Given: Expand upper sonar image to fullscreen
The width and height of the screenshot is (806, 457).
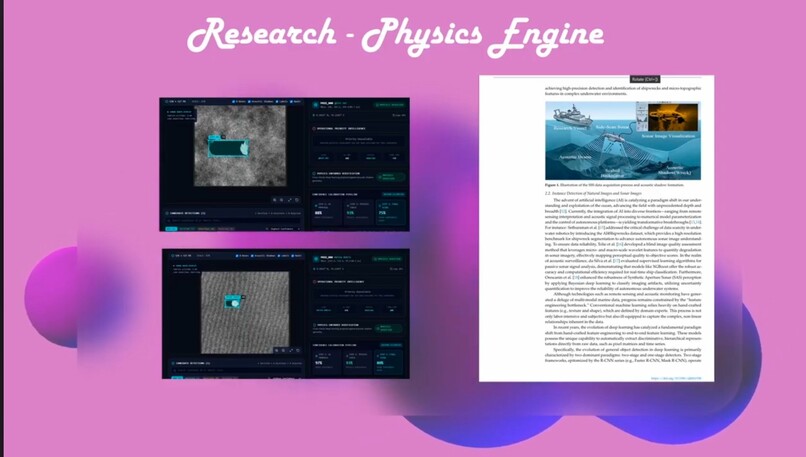Looking at the screenshot, I should pyautogui.click(x=290, y=200).
